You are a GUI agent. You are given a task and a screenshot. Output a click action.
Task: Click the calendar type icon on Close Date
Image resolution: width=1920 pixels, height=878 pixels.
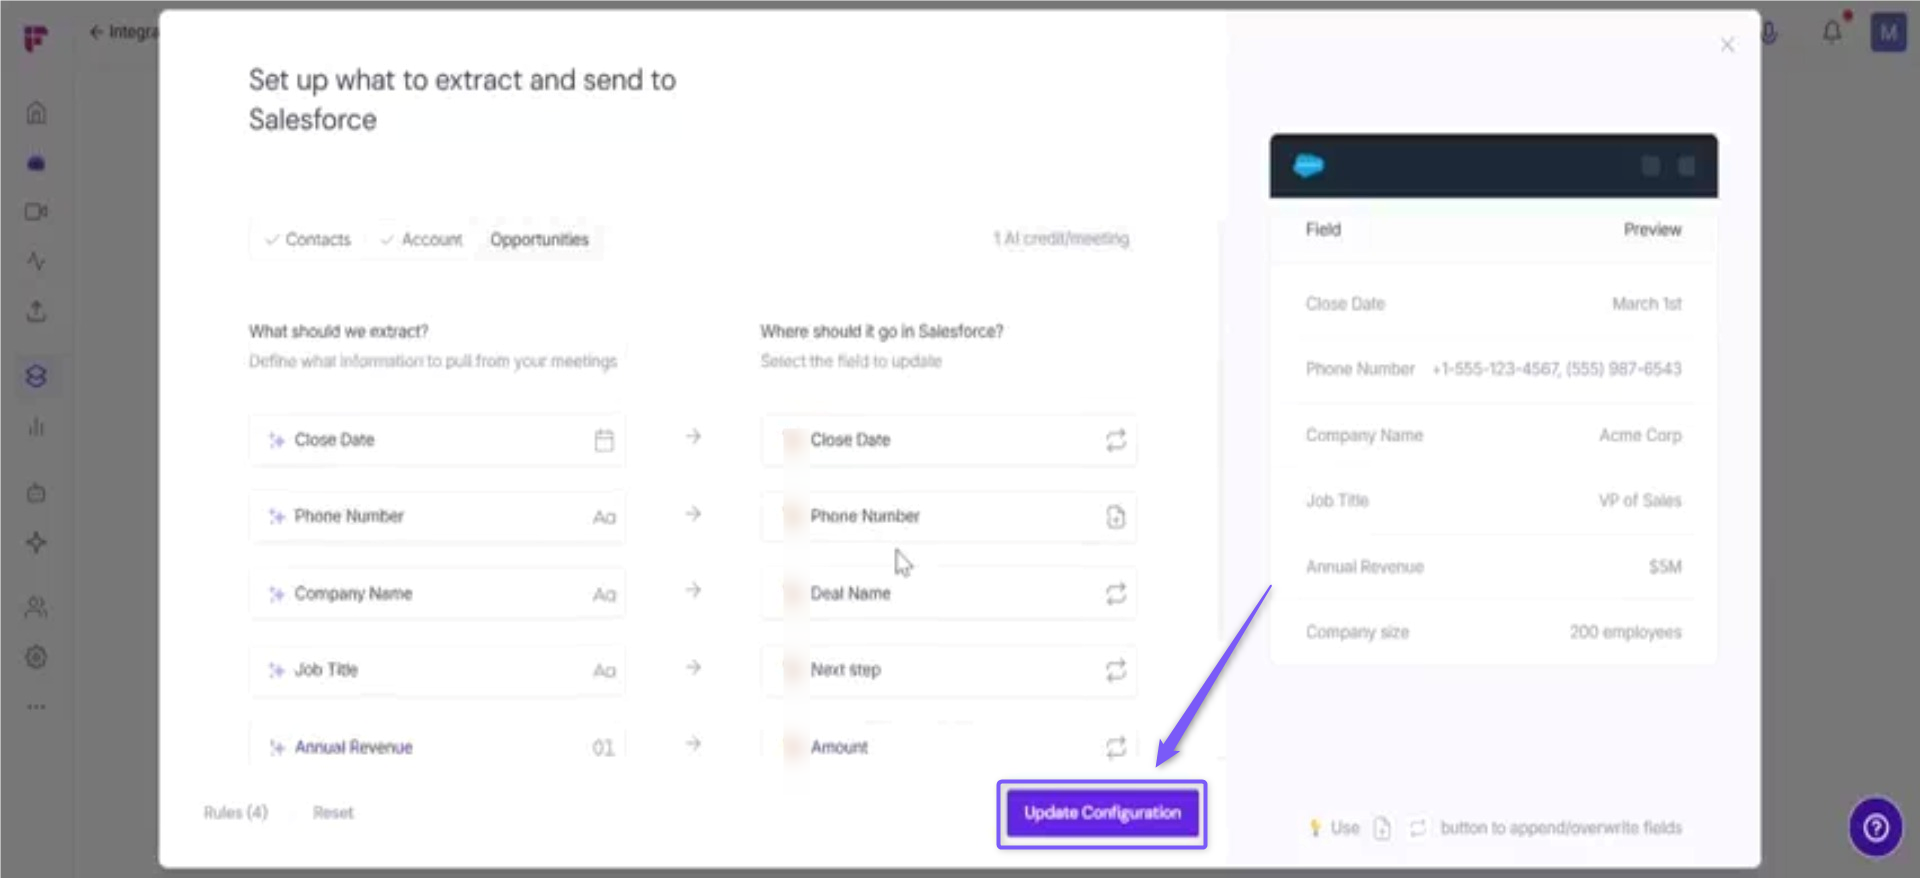pos(604,441)
